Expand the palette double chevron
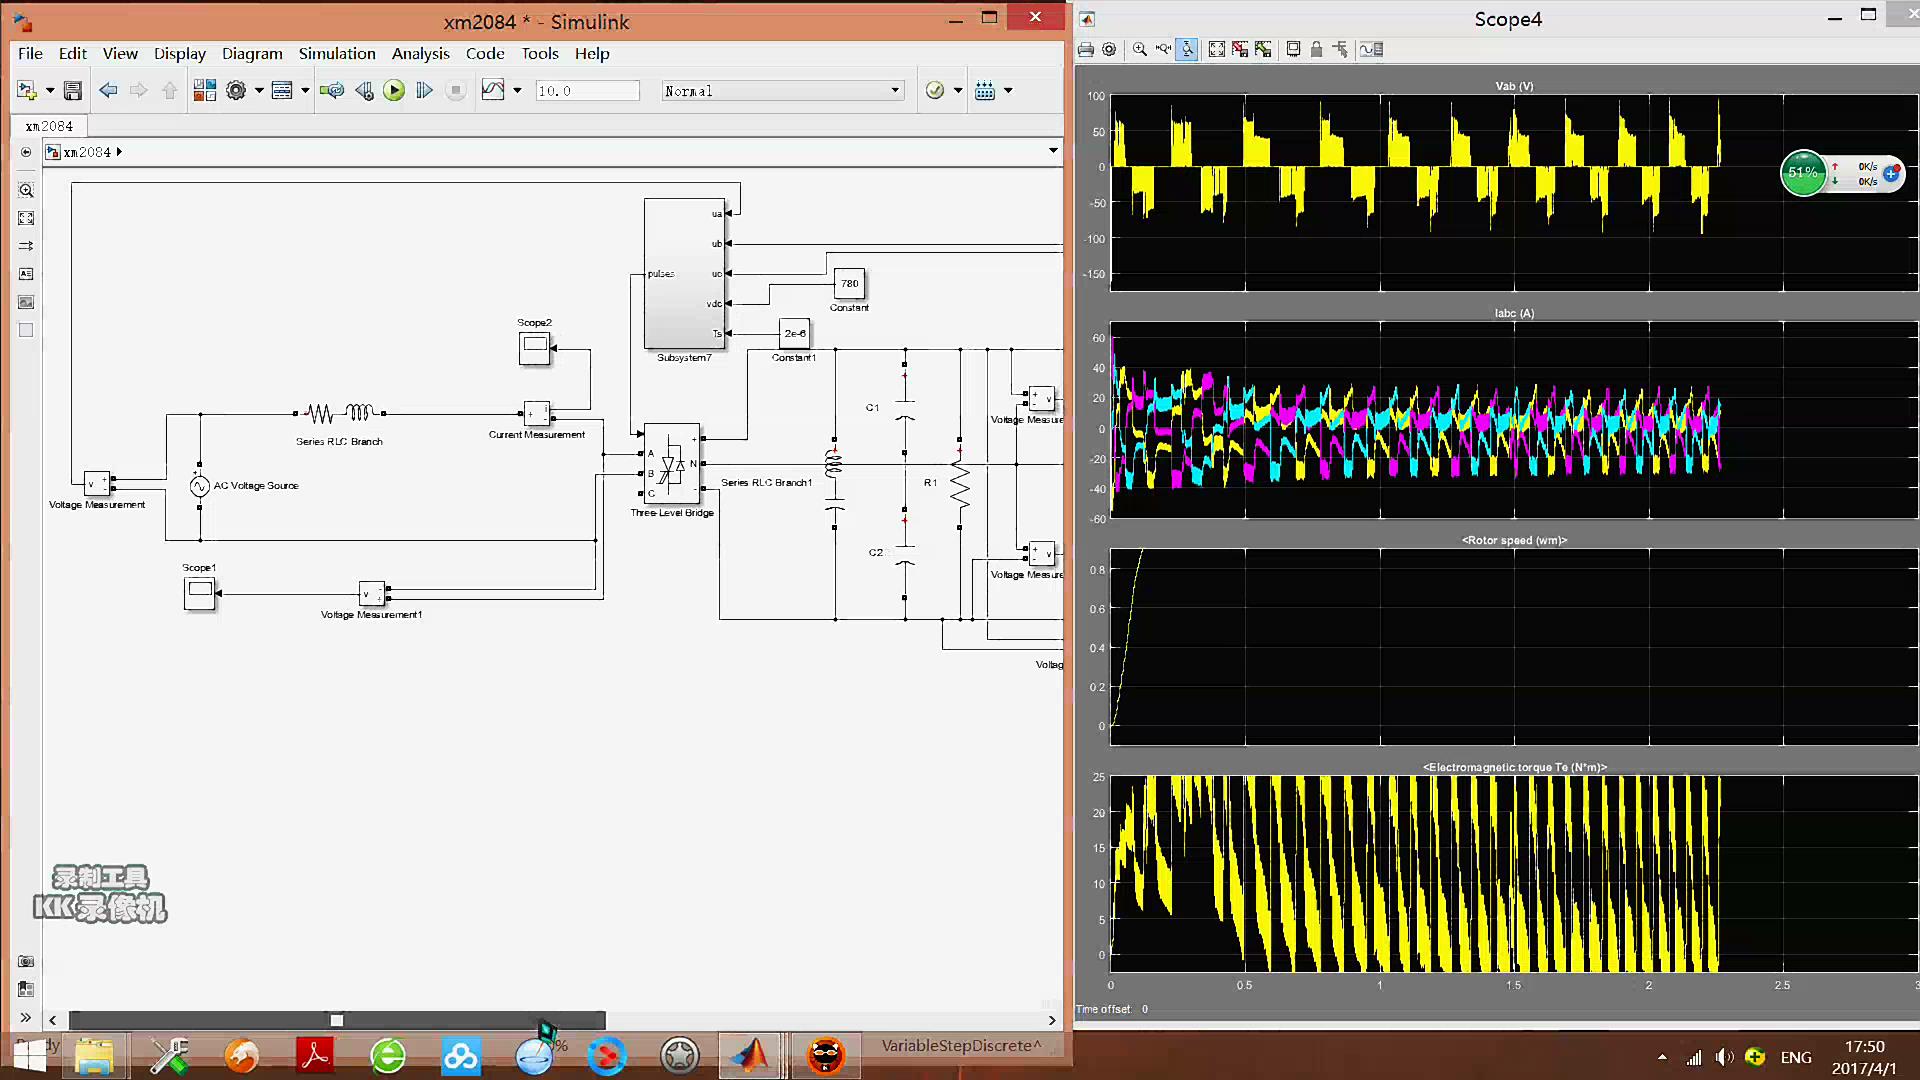This screenshot has width=1920, height=1080. tap(26, 1018)
